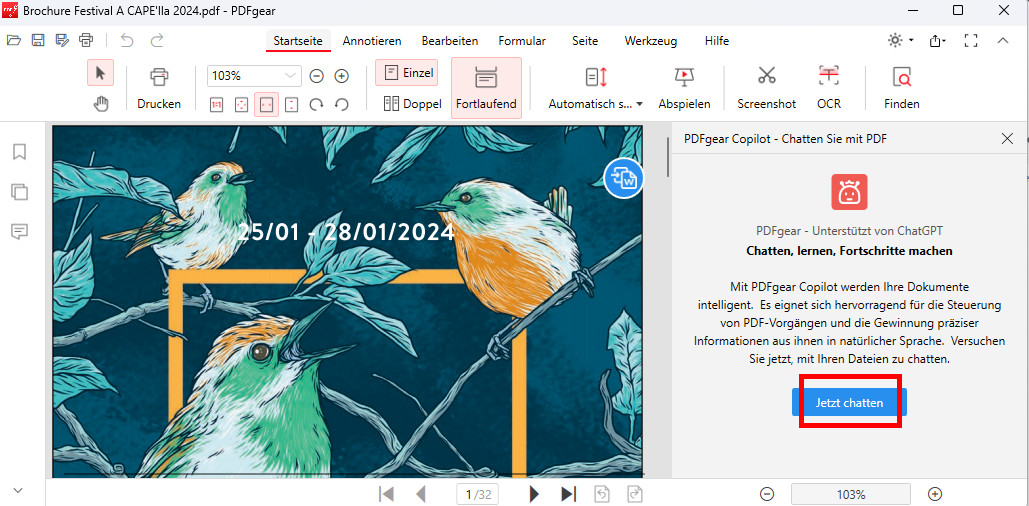Click the go forward view icon
The image size is (1029, 506).
tap(635, 494)
